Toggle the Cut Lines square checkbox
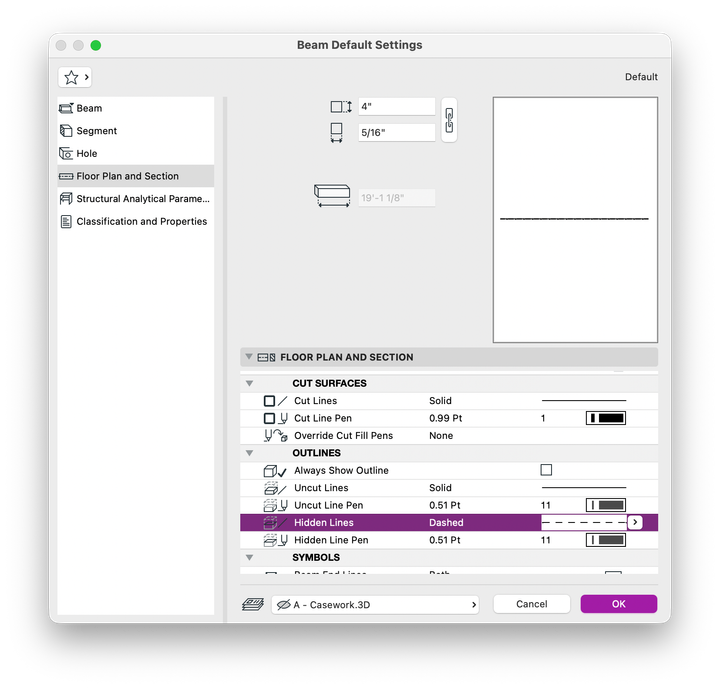The width and height of the screenshot is (720, 688). click(x=270, y=401)
